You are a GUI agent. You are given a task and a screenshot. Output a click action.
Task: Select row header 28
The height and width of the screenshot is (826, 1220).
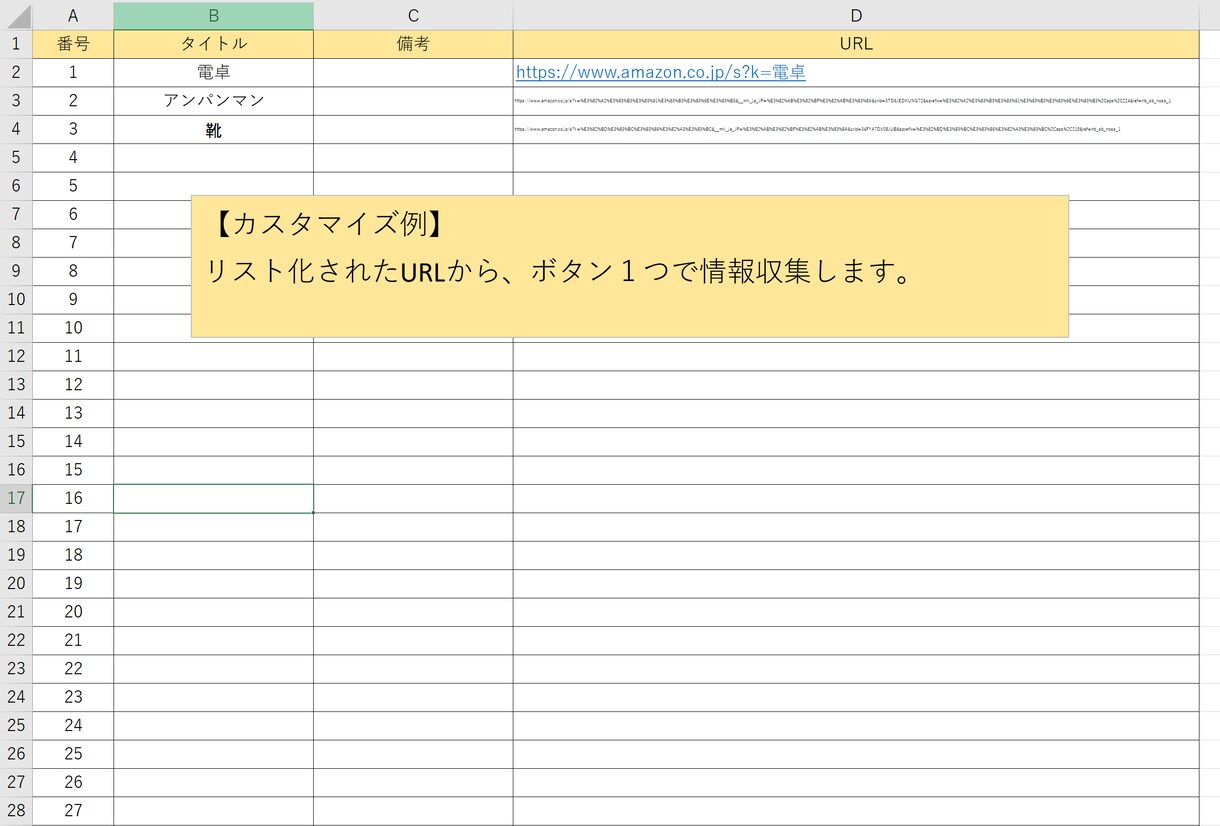click(x=16, y=811)
